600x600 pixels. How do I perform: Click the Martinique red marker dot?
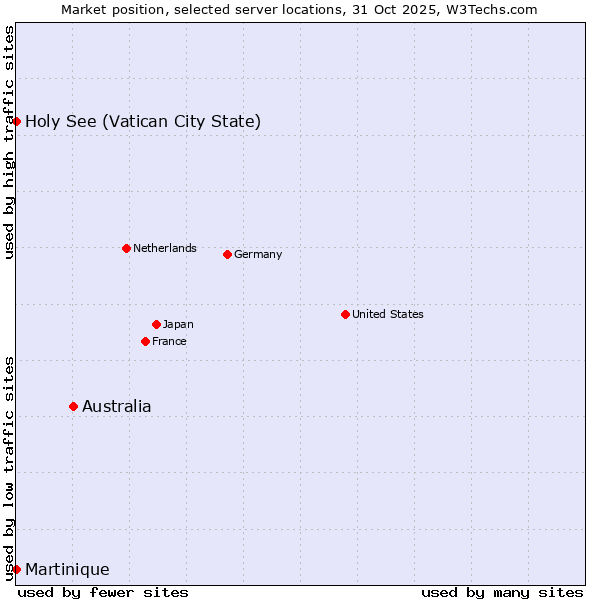coord(16,569)
